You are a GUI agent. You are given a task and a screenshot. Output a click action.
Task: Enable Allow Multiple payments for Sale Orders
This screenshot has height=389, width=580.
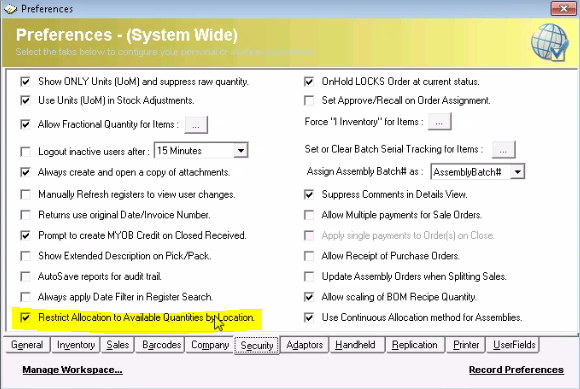coord(309,215)
